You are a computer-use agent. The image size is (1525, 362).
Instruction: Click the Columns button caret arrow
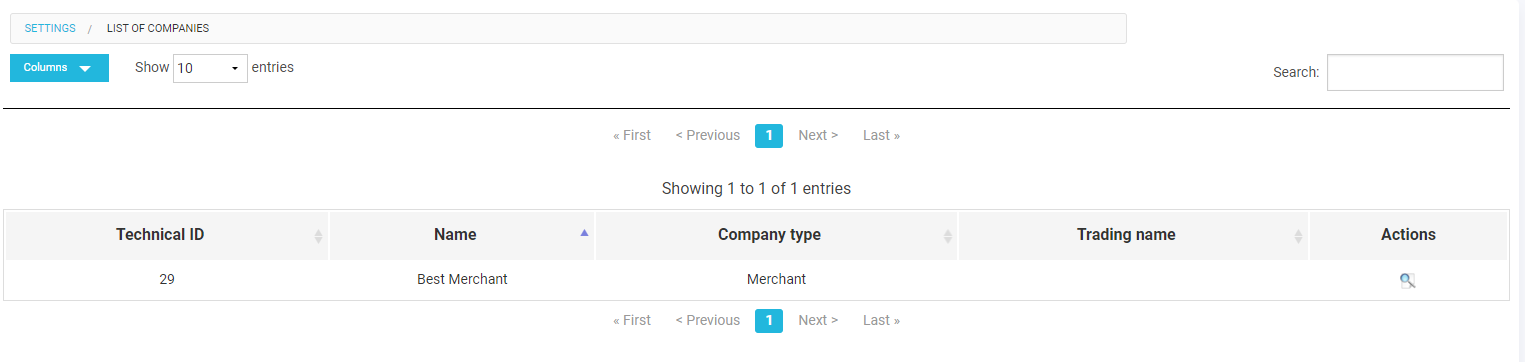(x=85, y=69)
